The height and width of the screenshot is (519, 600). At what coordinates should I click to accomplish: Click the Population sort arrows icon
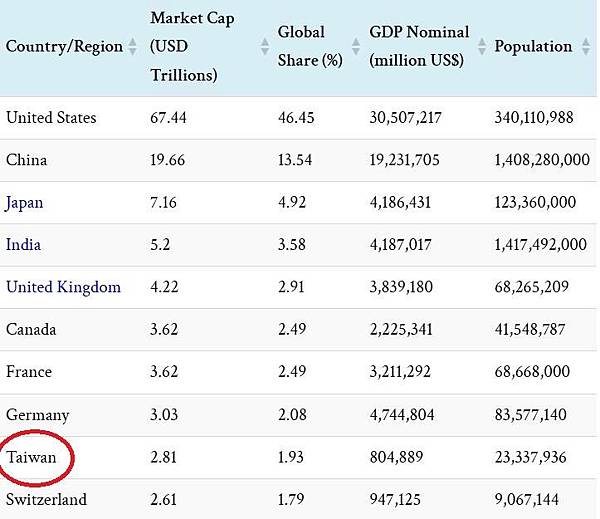[583, 47]
